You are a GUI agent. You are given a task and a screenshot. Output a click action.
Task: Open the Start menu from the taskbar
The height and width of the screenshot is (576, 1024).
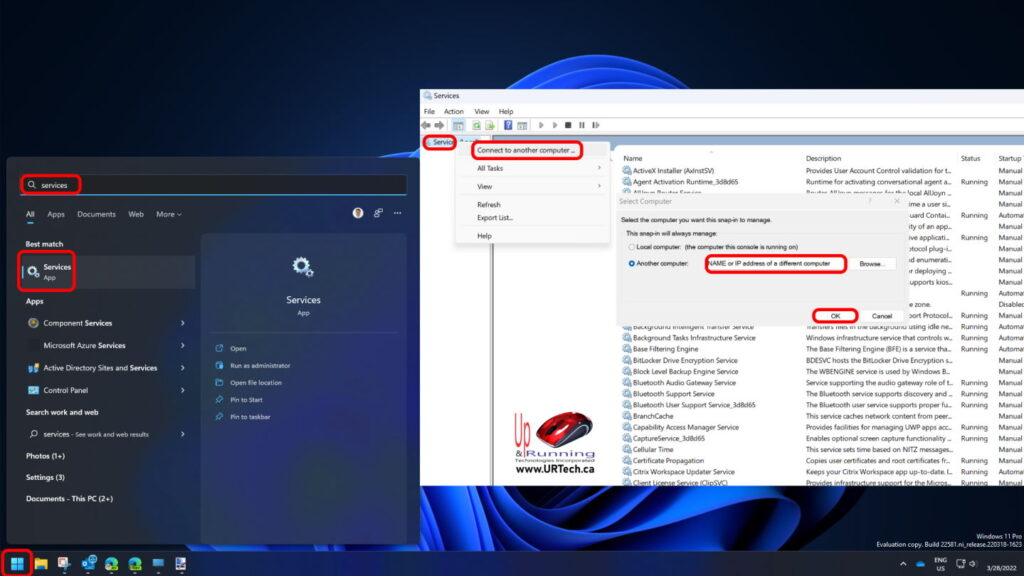pyautogui.click(x=18, y=563)
